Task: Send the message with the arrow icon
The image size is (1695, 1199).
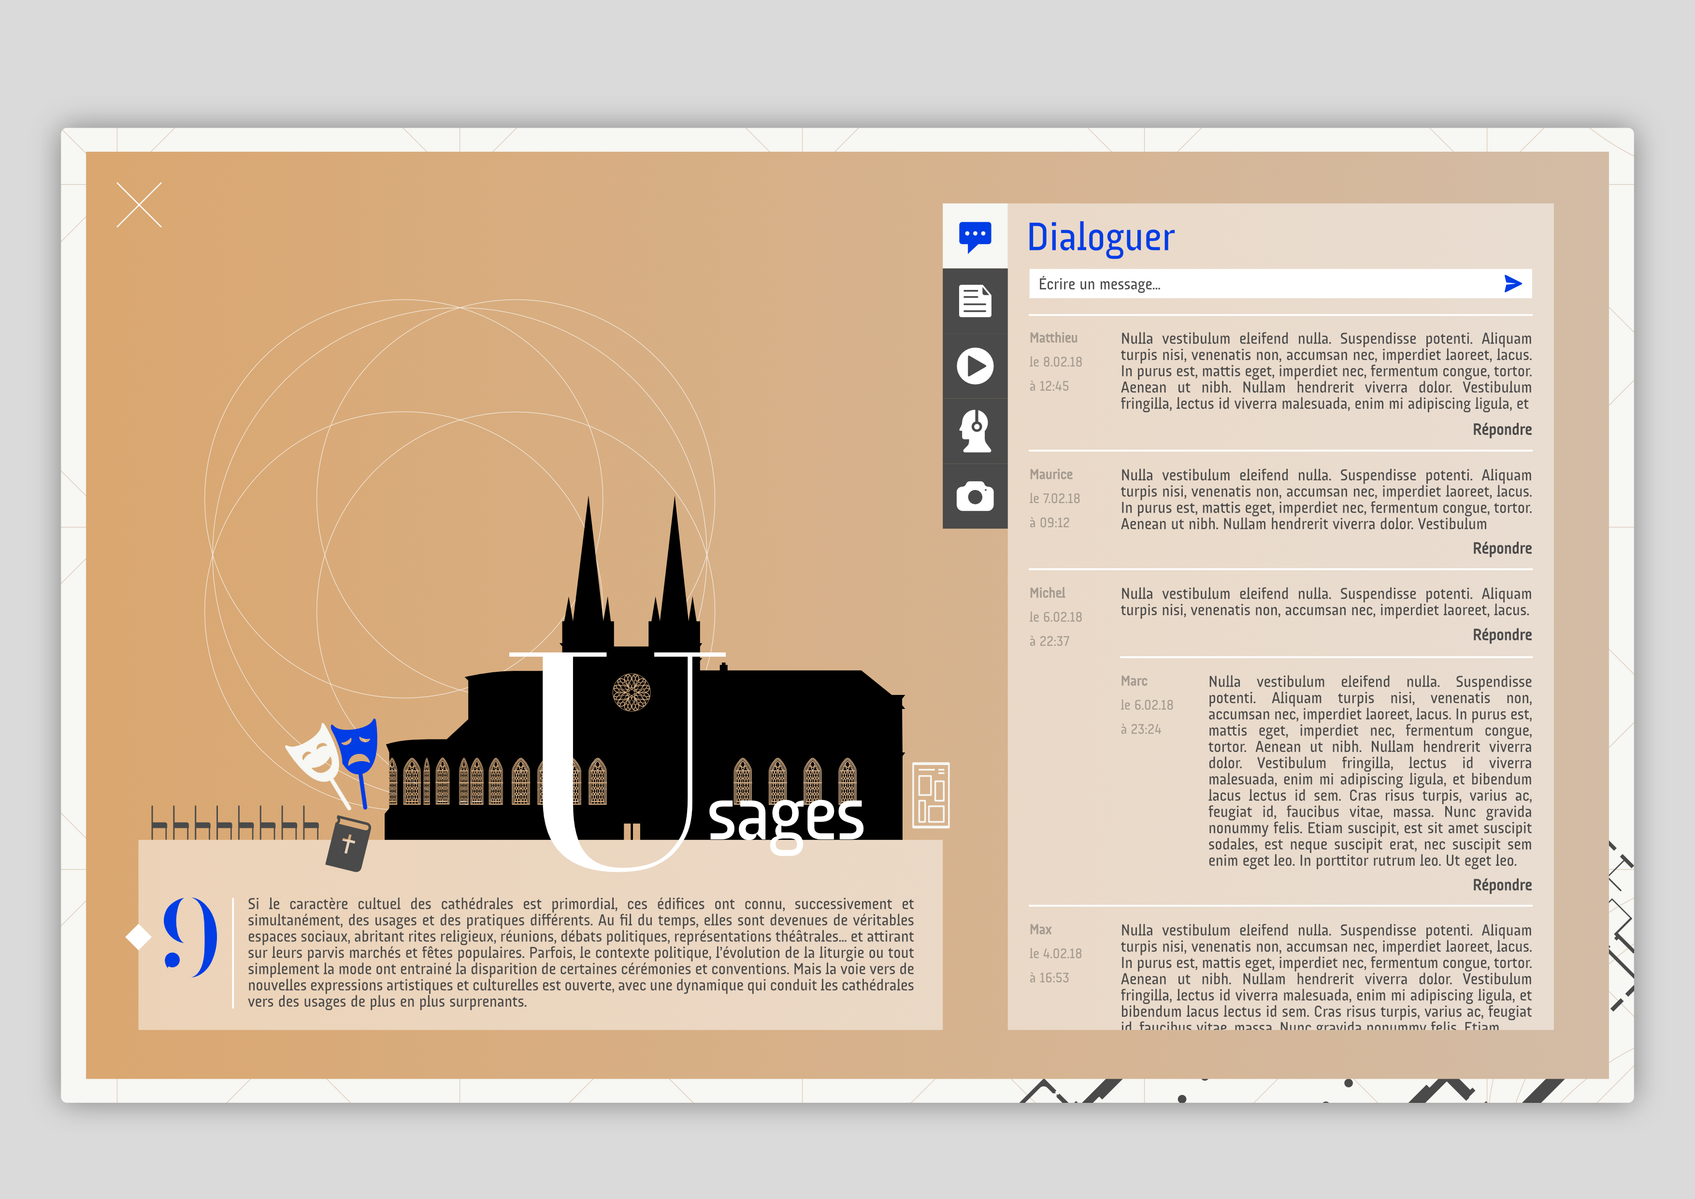Action: (1513, 284)
